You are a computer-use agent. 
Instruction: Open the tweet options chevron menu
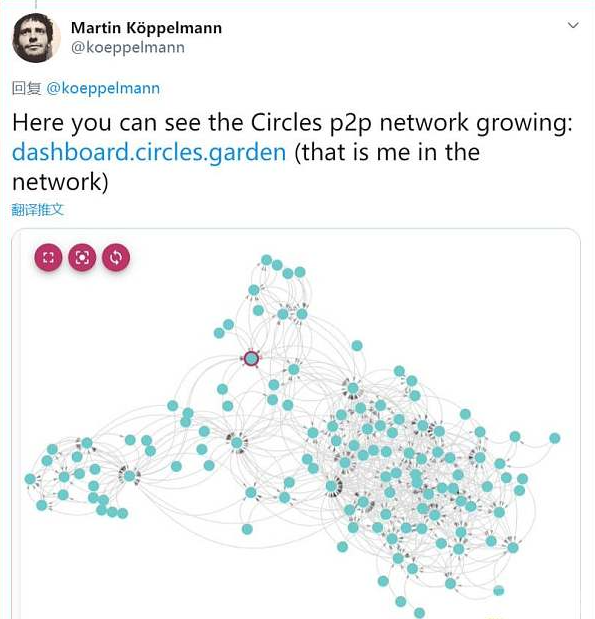[x=573, y=25]
